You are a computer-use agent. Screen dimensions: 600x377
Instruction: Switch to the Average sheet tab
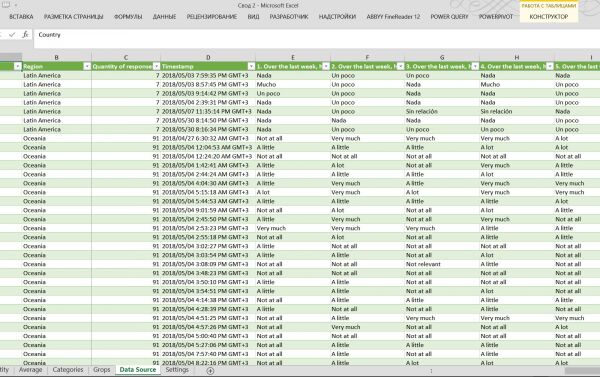[31, 370]
